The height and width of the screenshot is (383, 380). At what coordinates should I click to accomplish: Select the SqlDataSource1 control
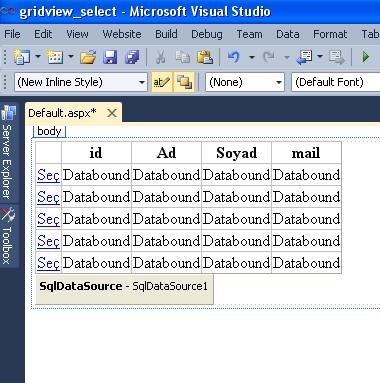(124, 289)
